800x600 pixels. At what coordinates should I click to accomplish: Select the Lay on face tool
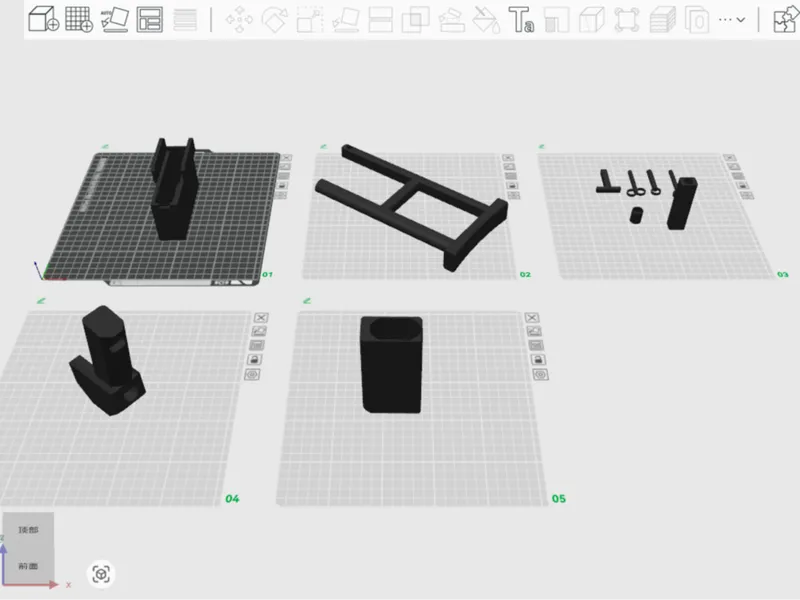coord(345,19)
